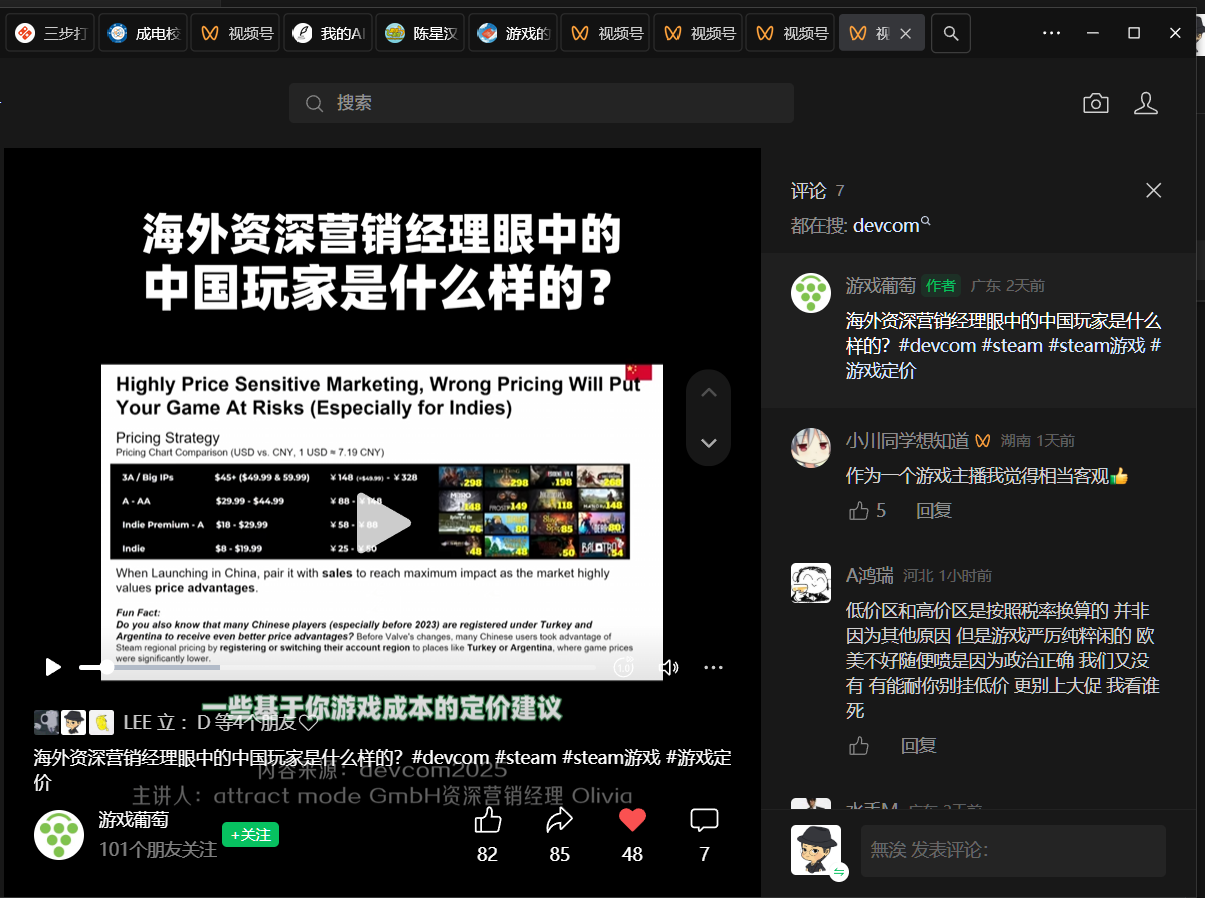Close the 评论 comments panel

[1153, 190]
